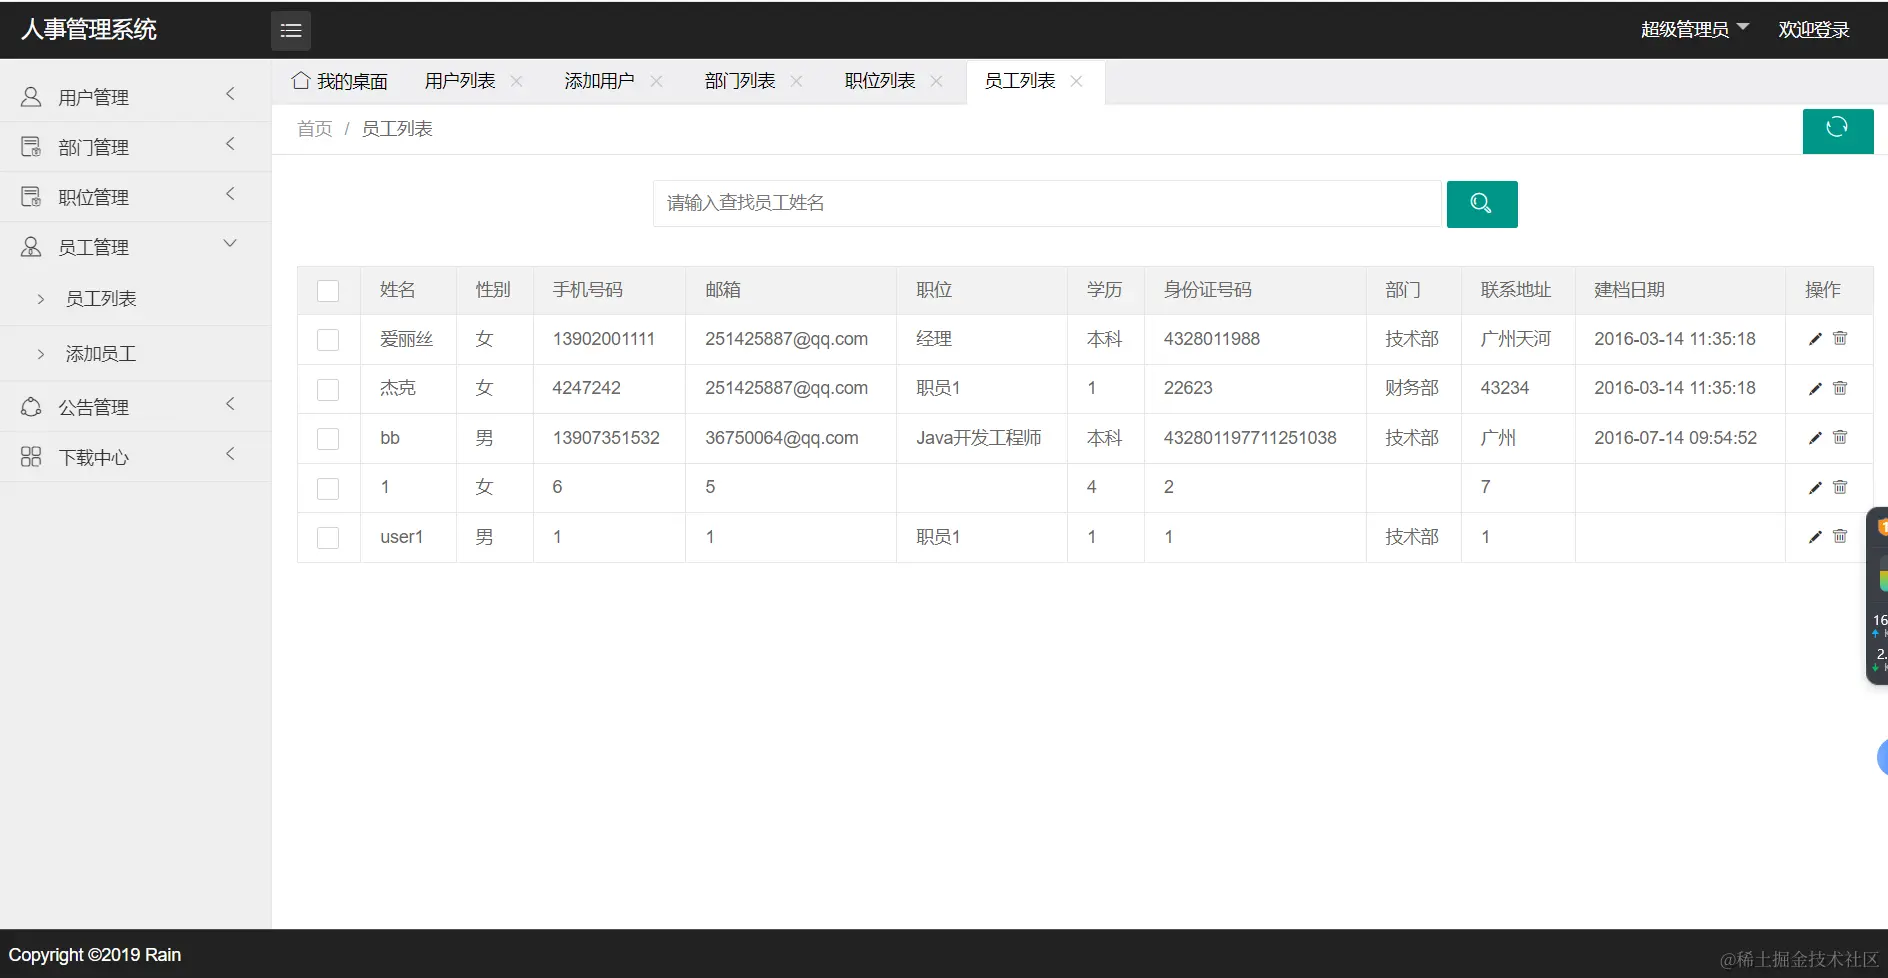Close the 用户列表 tab

tap(516, 81)
